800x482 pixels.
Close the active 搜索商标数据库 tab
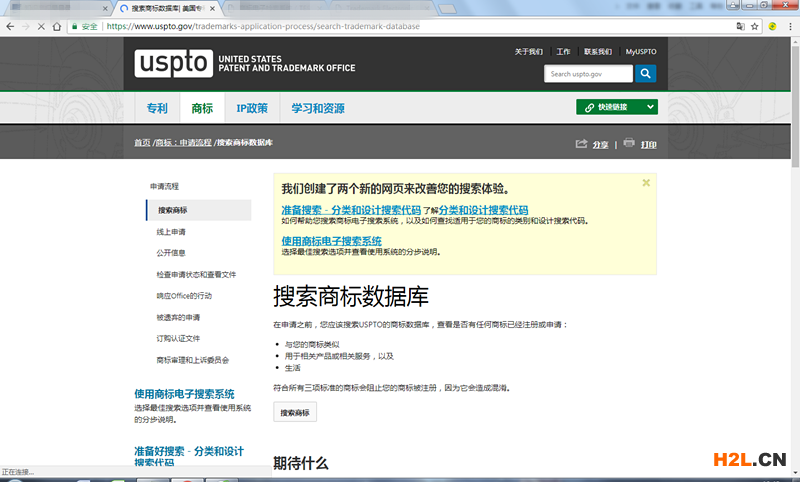point(212,9)
